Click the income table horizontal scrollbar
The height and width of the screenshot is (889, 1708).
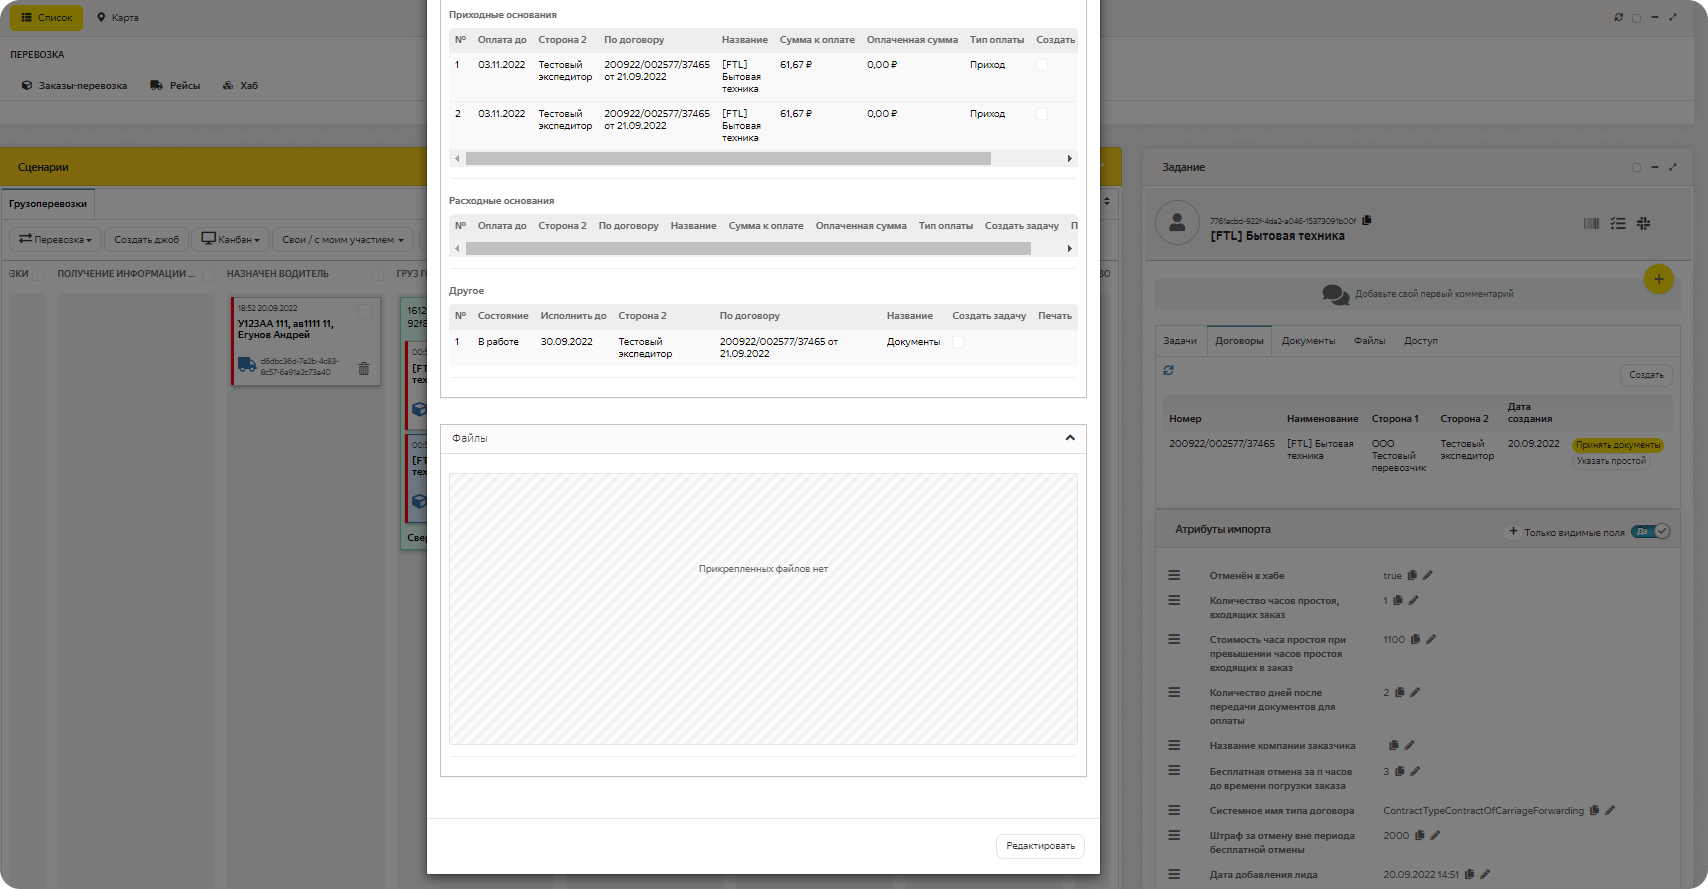728,159
